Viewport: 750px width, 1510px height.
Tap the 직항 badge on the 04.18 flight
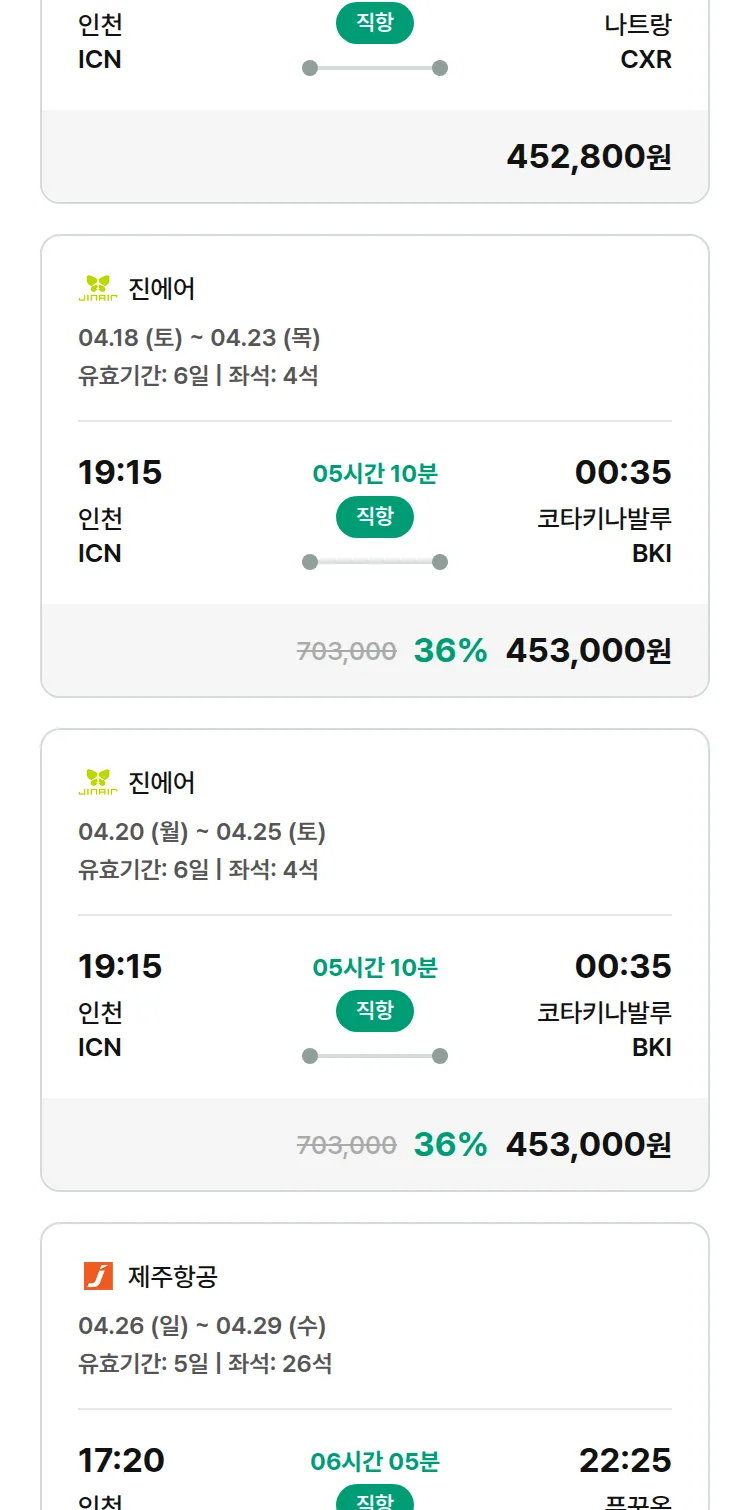tap(375, 517)
